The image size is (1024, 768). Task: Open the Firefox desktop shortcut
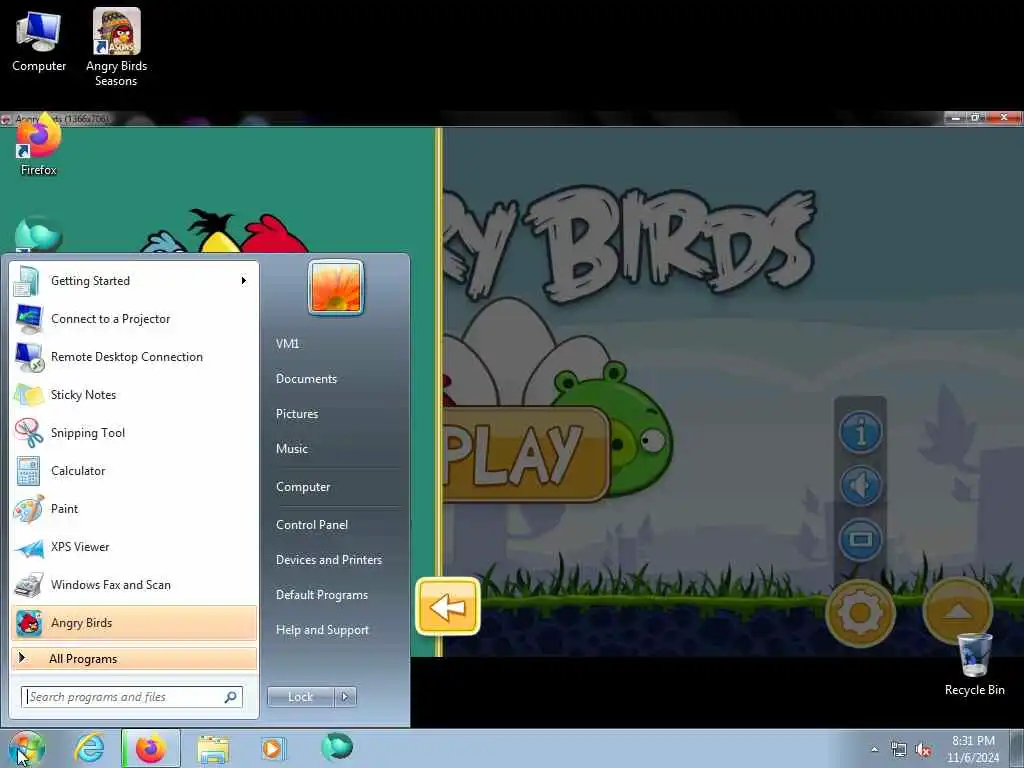[x=38, y=147]
